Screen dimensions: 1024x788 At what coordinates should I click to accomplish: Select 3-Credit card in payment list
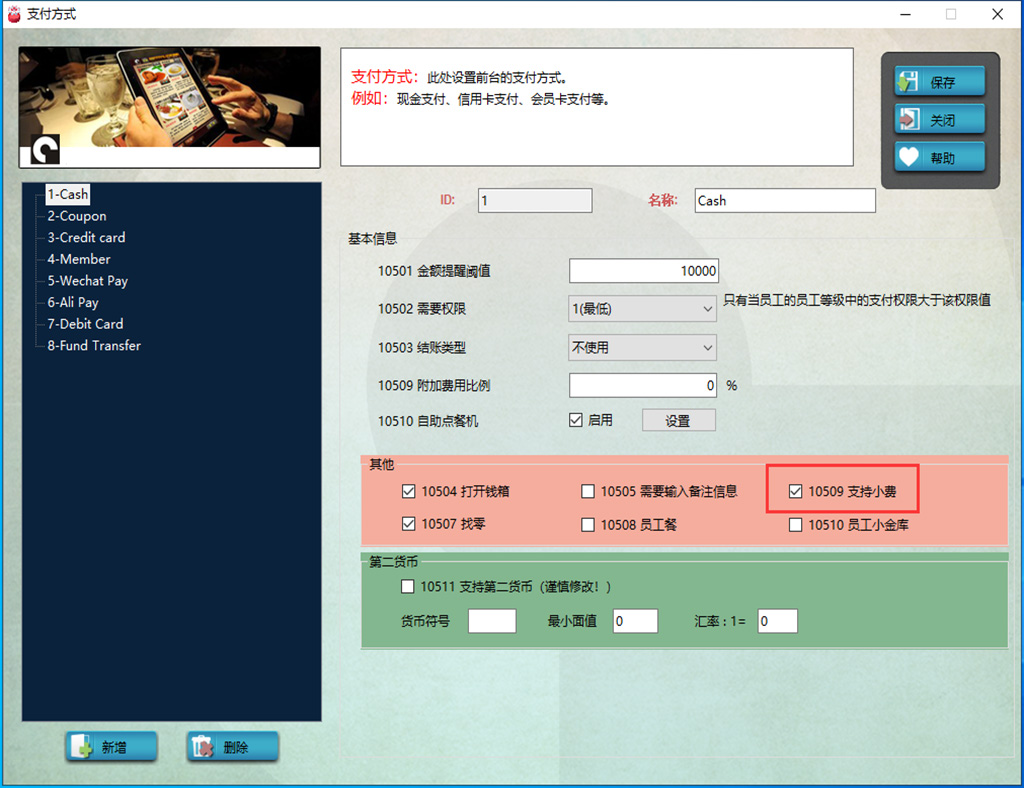pyautogui.click(x=86, y=238)
